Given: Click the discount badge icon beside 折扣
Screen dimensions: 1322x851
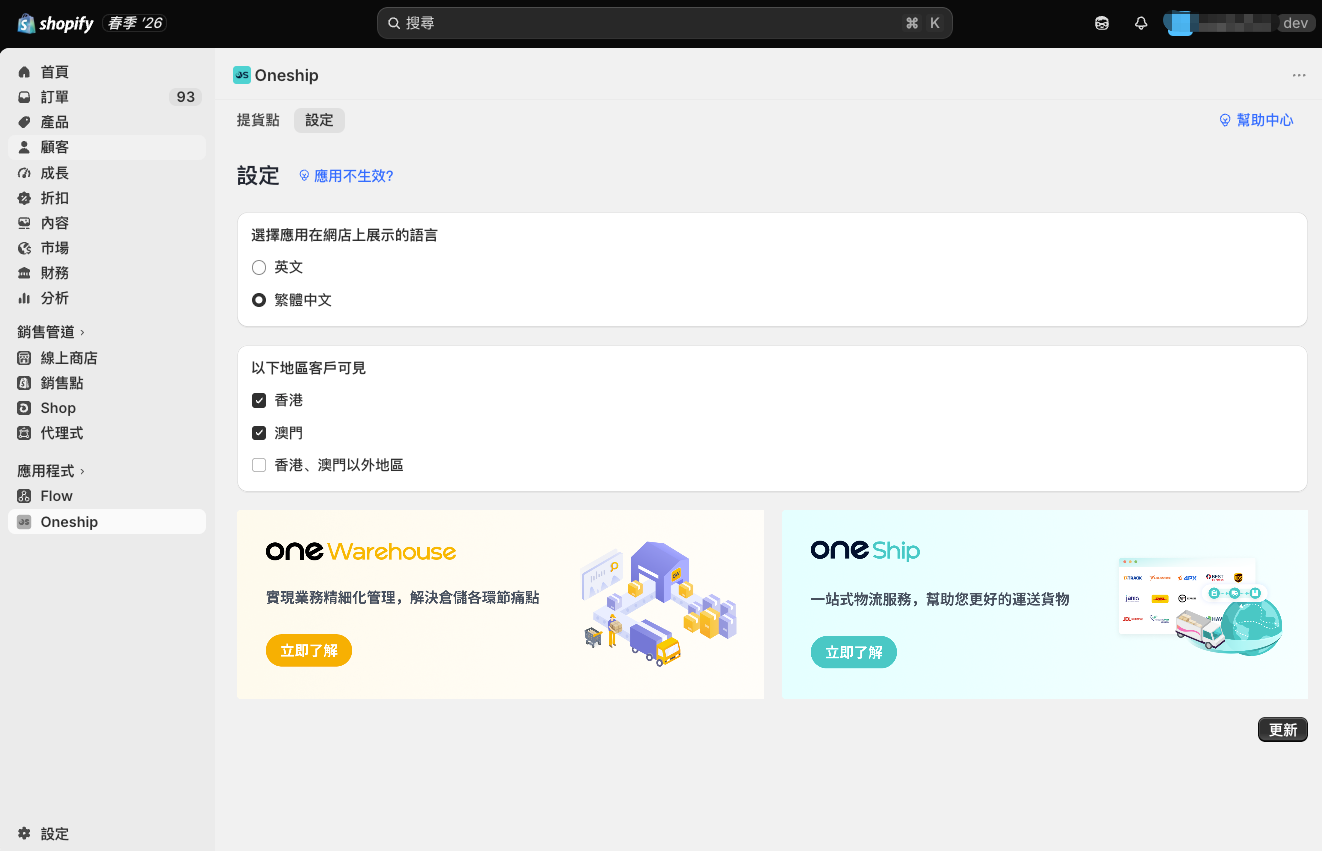Looking at the screenshot, I should tap(25, 198).
